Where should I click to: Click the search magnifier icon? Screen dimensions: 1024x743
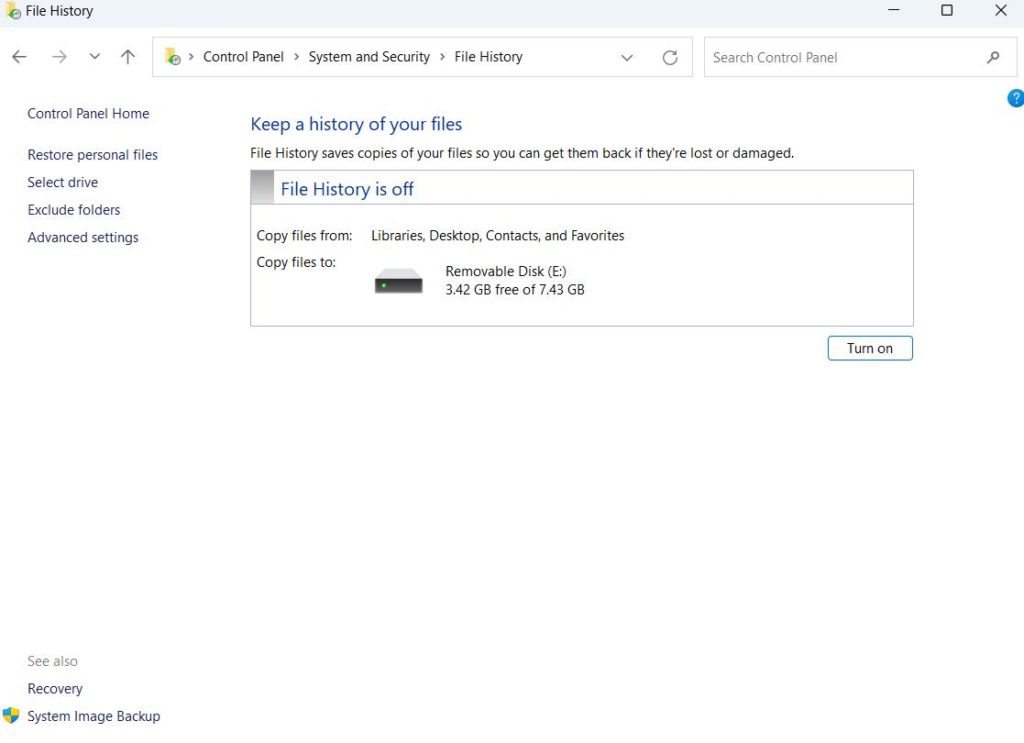coord(993,57)
